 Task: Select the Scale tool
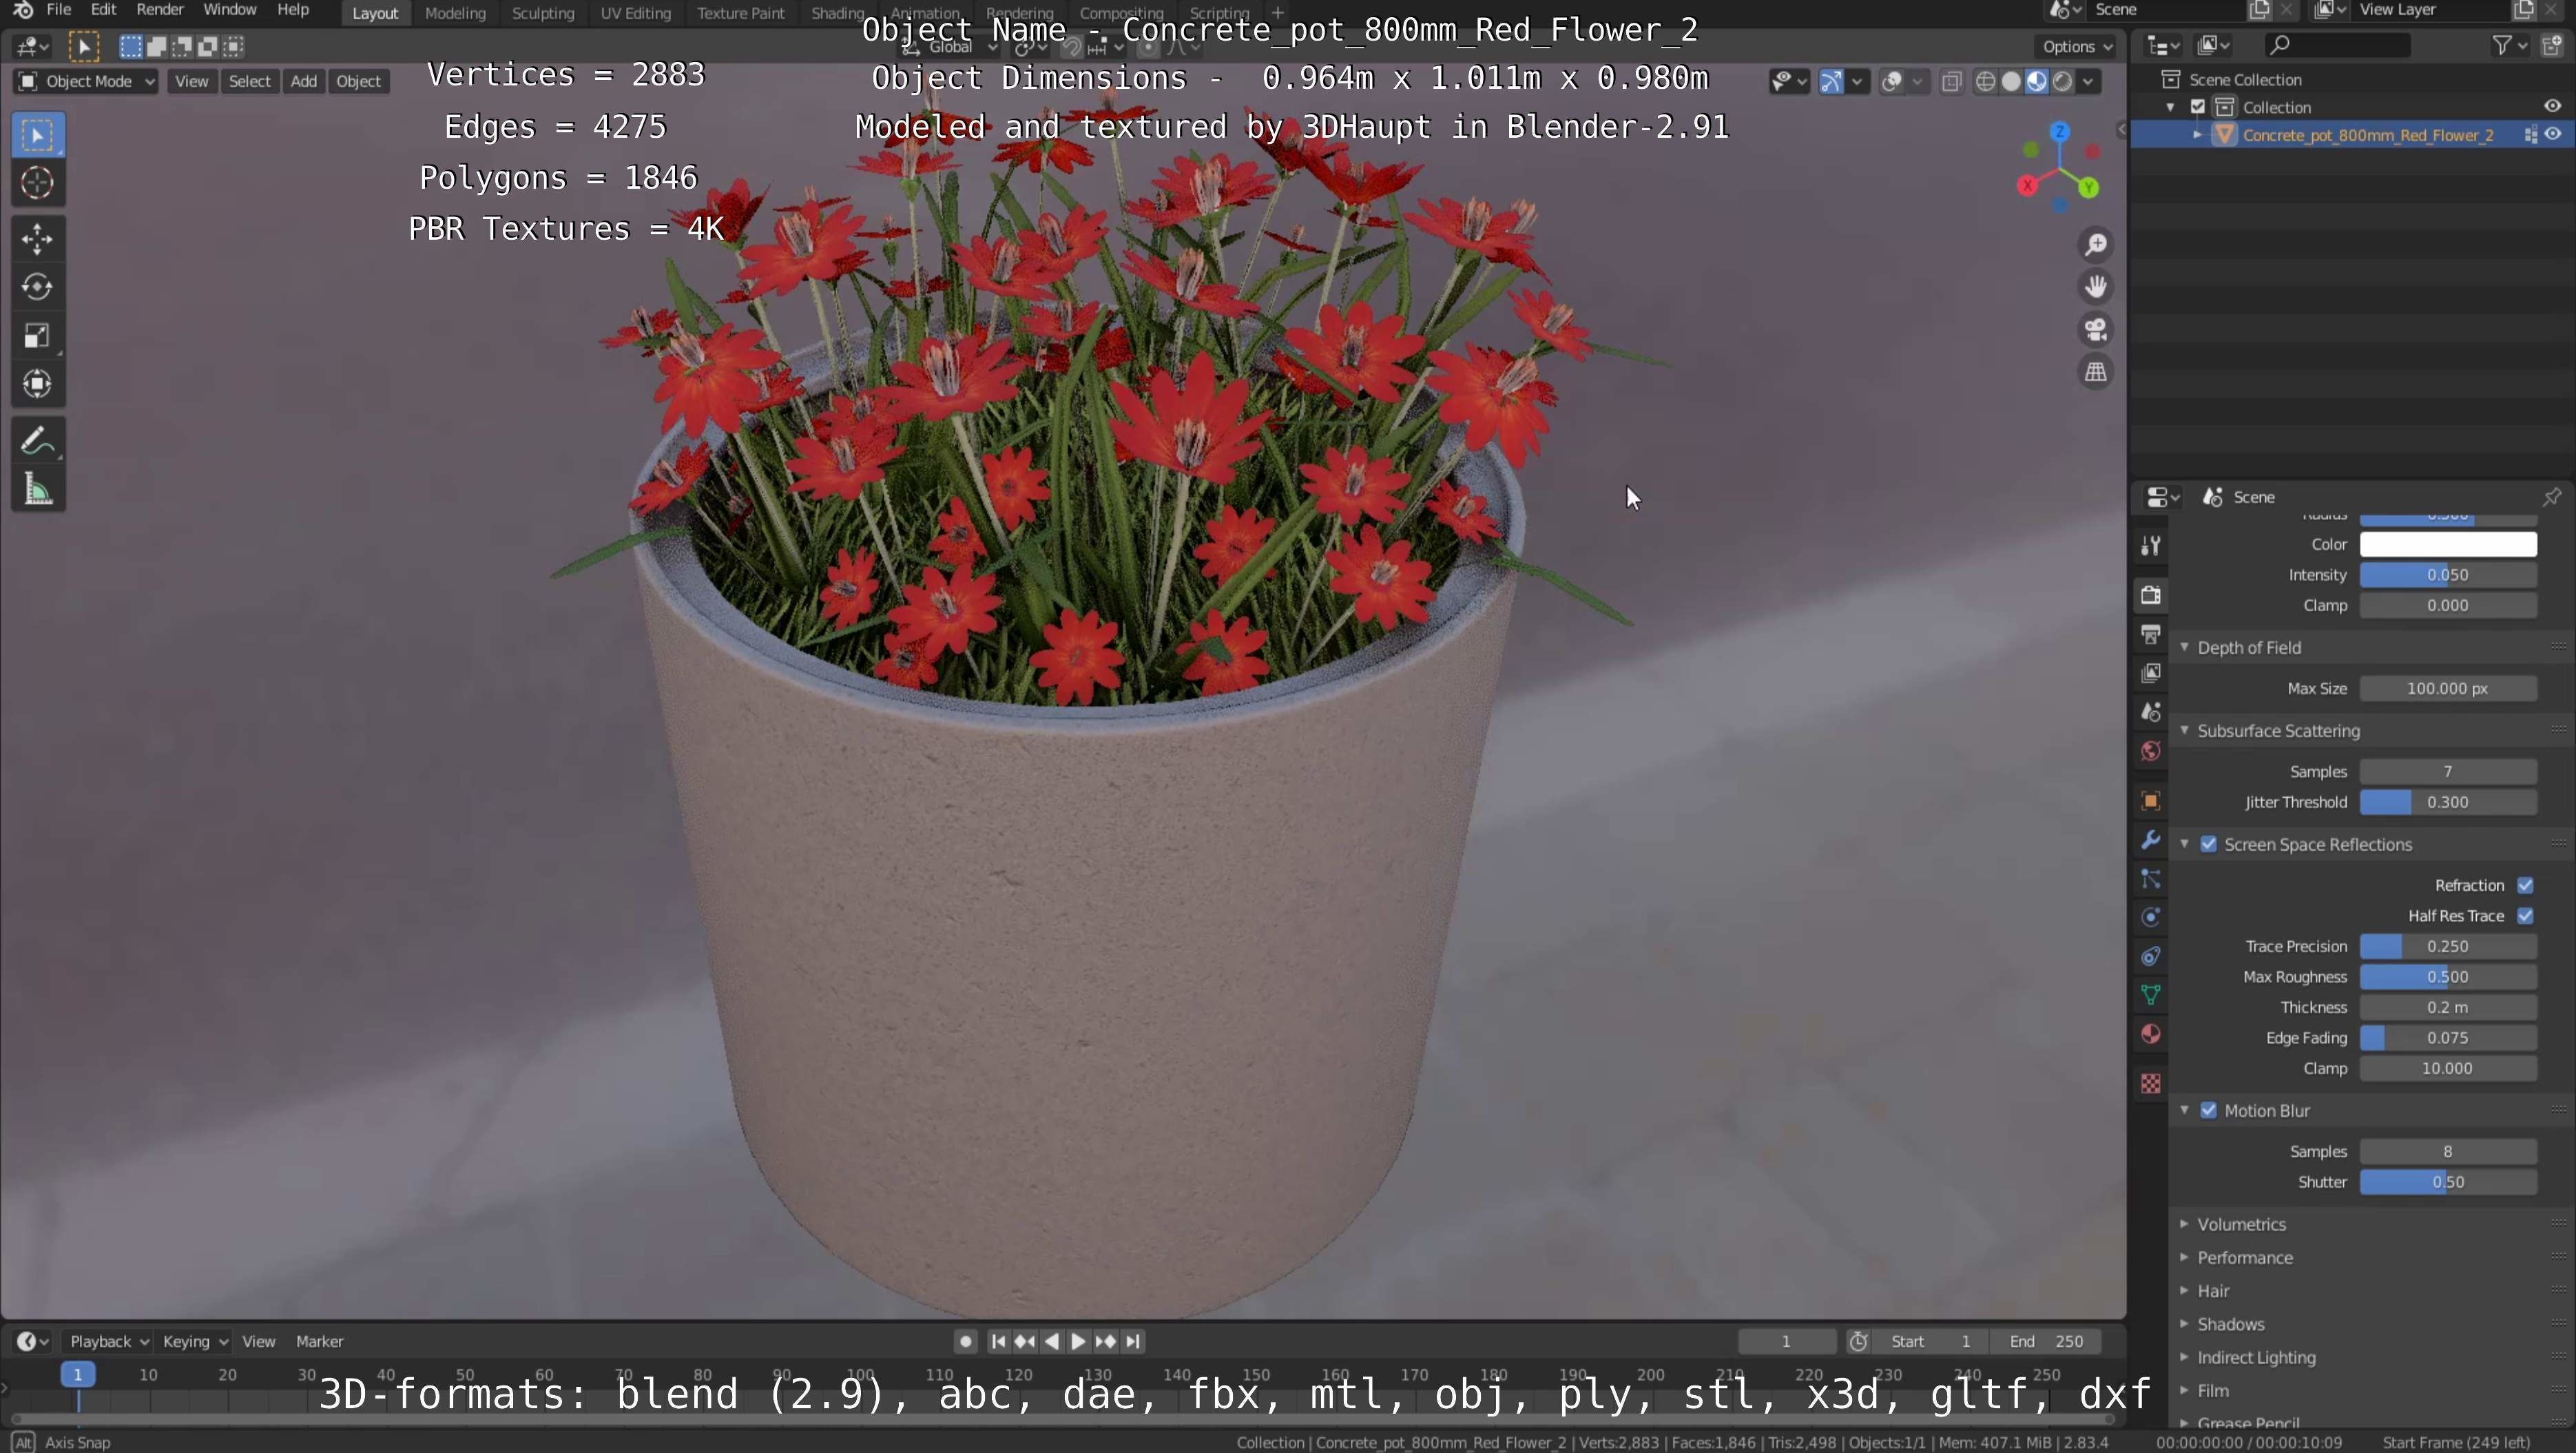click(x=38, y=336)
